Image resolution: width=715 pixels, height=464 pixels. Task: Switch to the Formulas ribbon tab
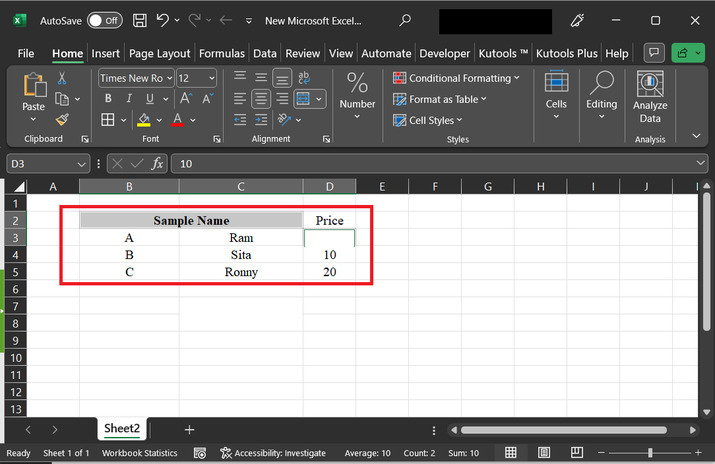click(221, 53)
